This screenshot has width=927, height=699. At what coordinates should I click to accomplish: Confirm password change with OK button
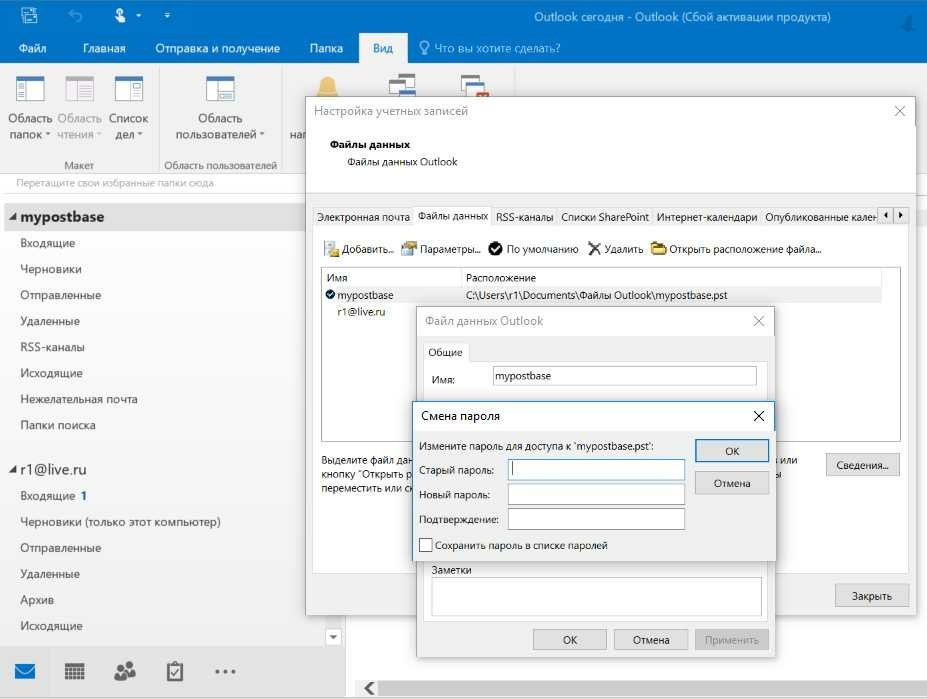pyautogui.click(x=731, y=451)
